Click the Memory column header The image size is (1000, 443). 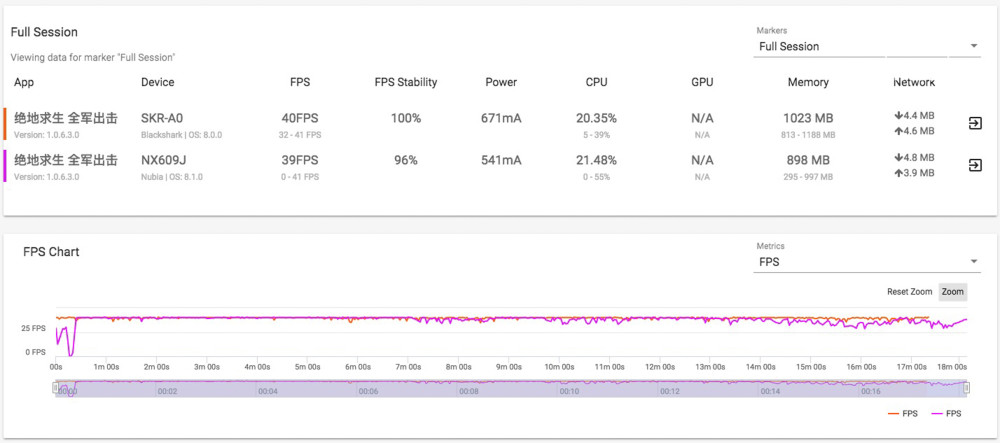pyautogui.click(x=808, y=82)
